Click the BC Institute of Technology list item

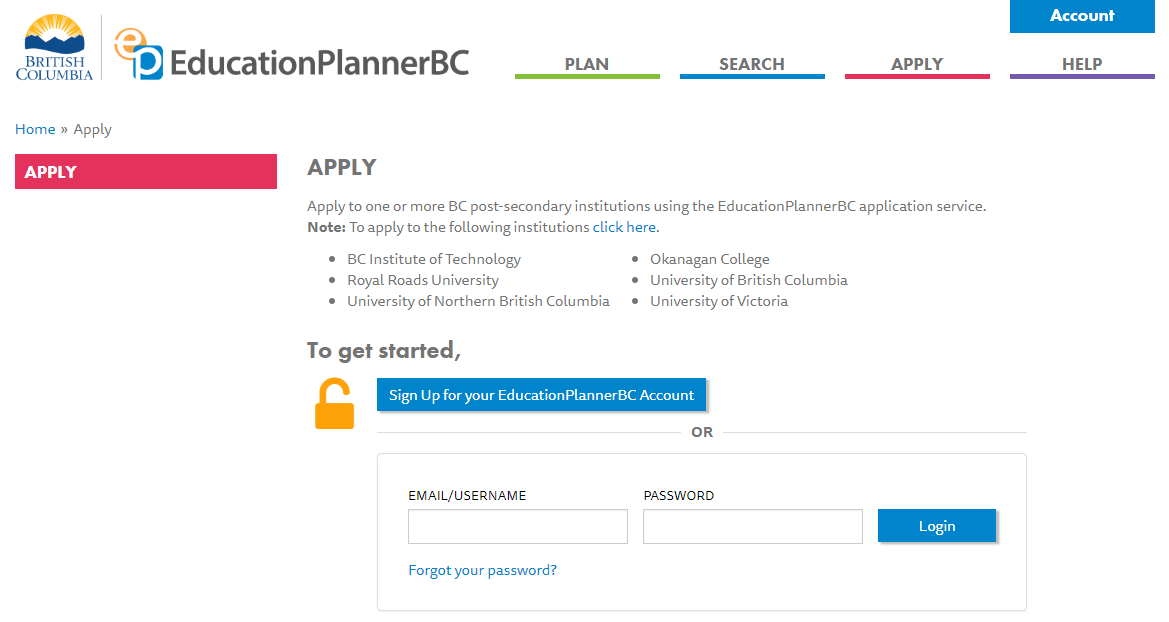[433, 259]
